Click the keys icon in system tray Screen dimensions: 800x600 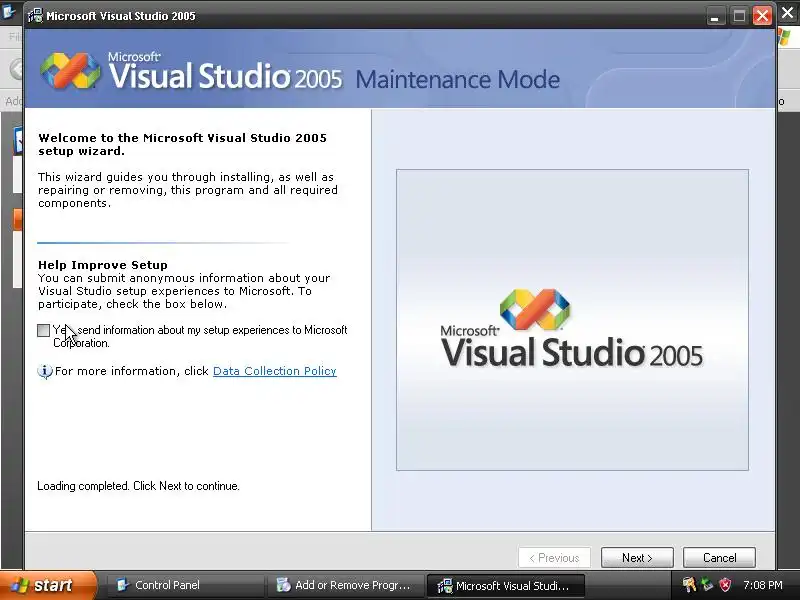coord(689,585)
